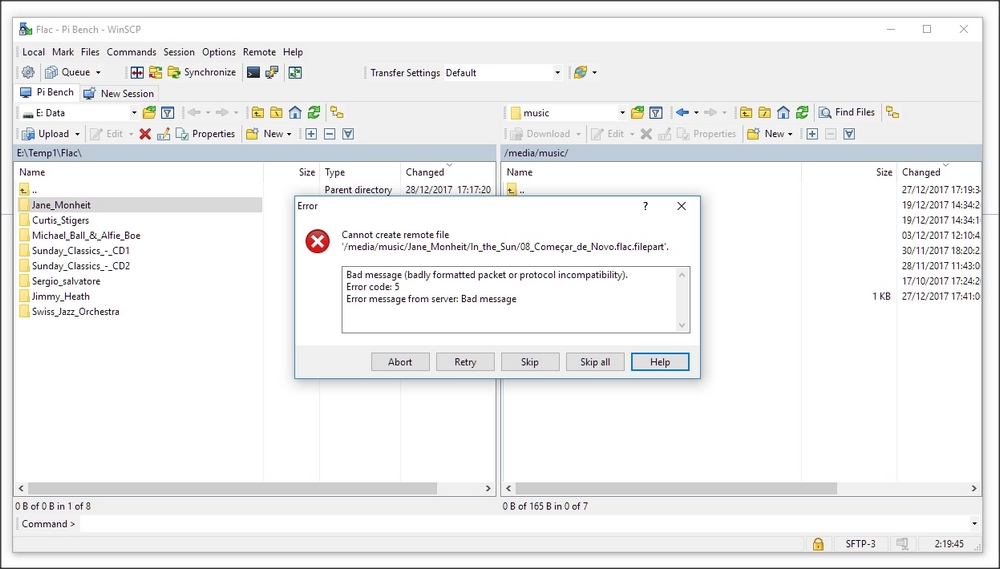Abort the failed file transfer
This screenshot has height=569, width=1000.
tap(400, 362)
